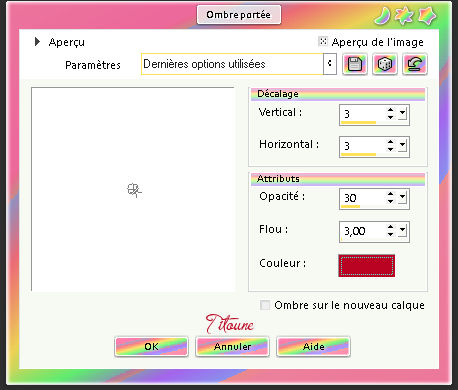Click the Annuler button
The height and width of the screenshot is (390, 458).
[232, 347]
